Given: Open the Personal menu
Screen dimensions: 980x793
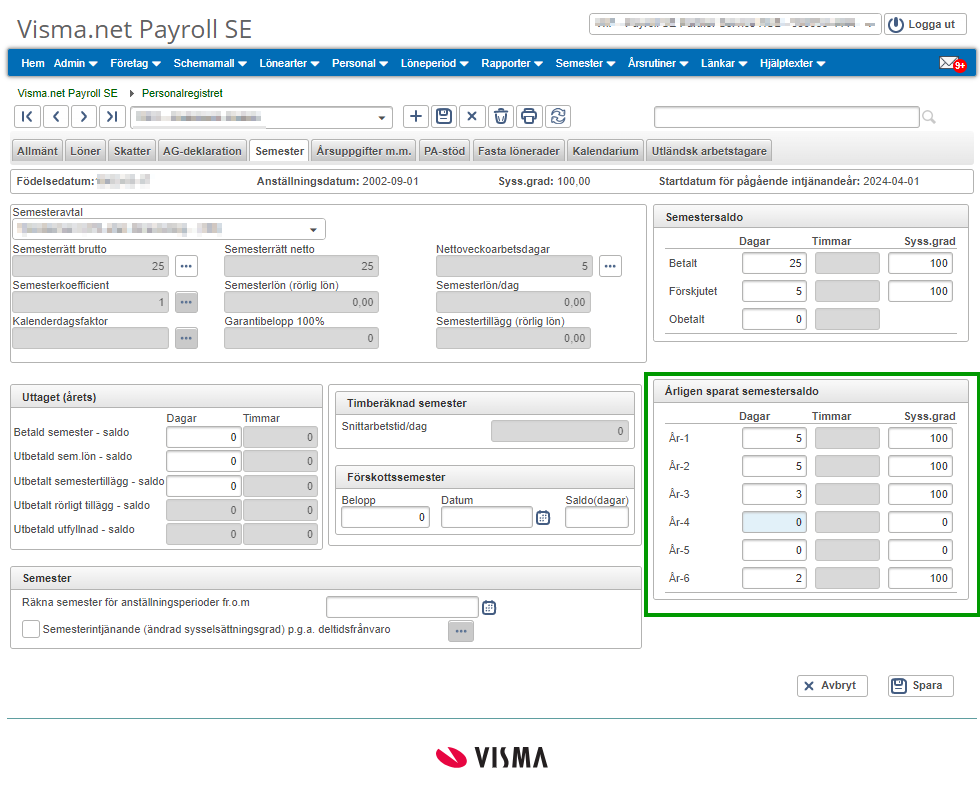Looking at the screenshot, I should 360,63.
